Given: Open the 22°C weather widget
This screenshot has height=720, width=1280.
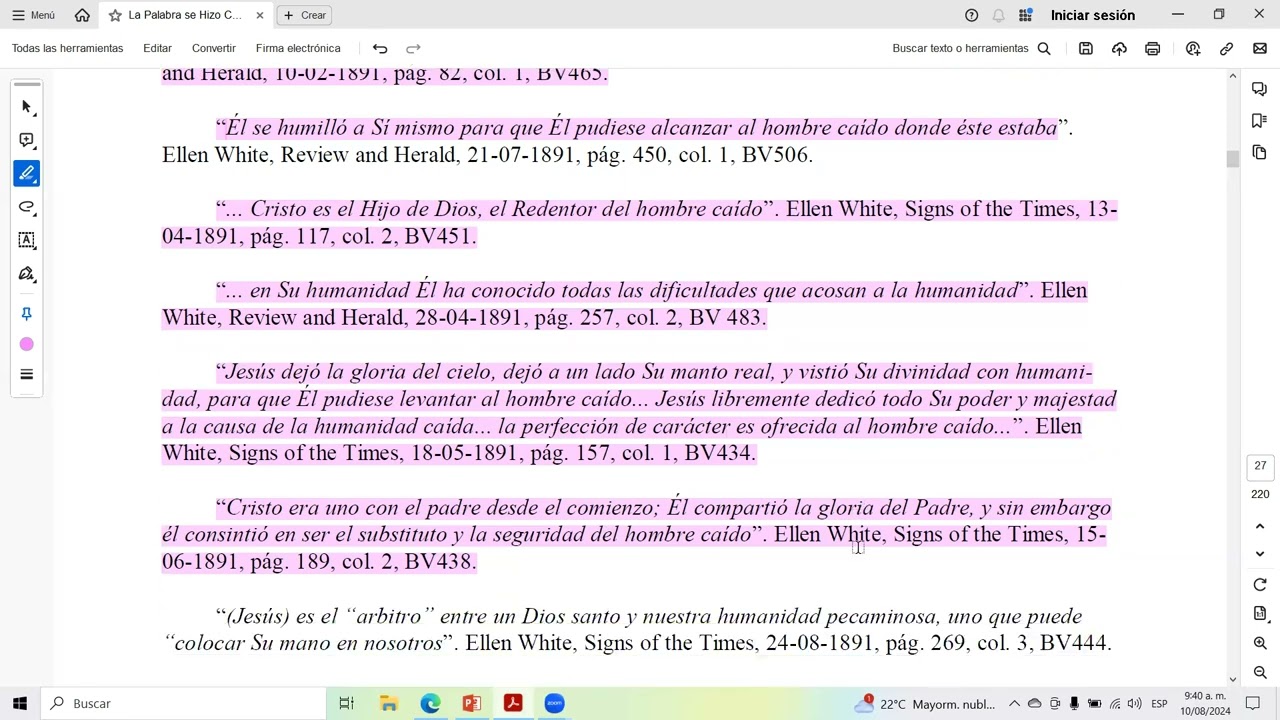Looking at the screenshot, I should point(924,704).
